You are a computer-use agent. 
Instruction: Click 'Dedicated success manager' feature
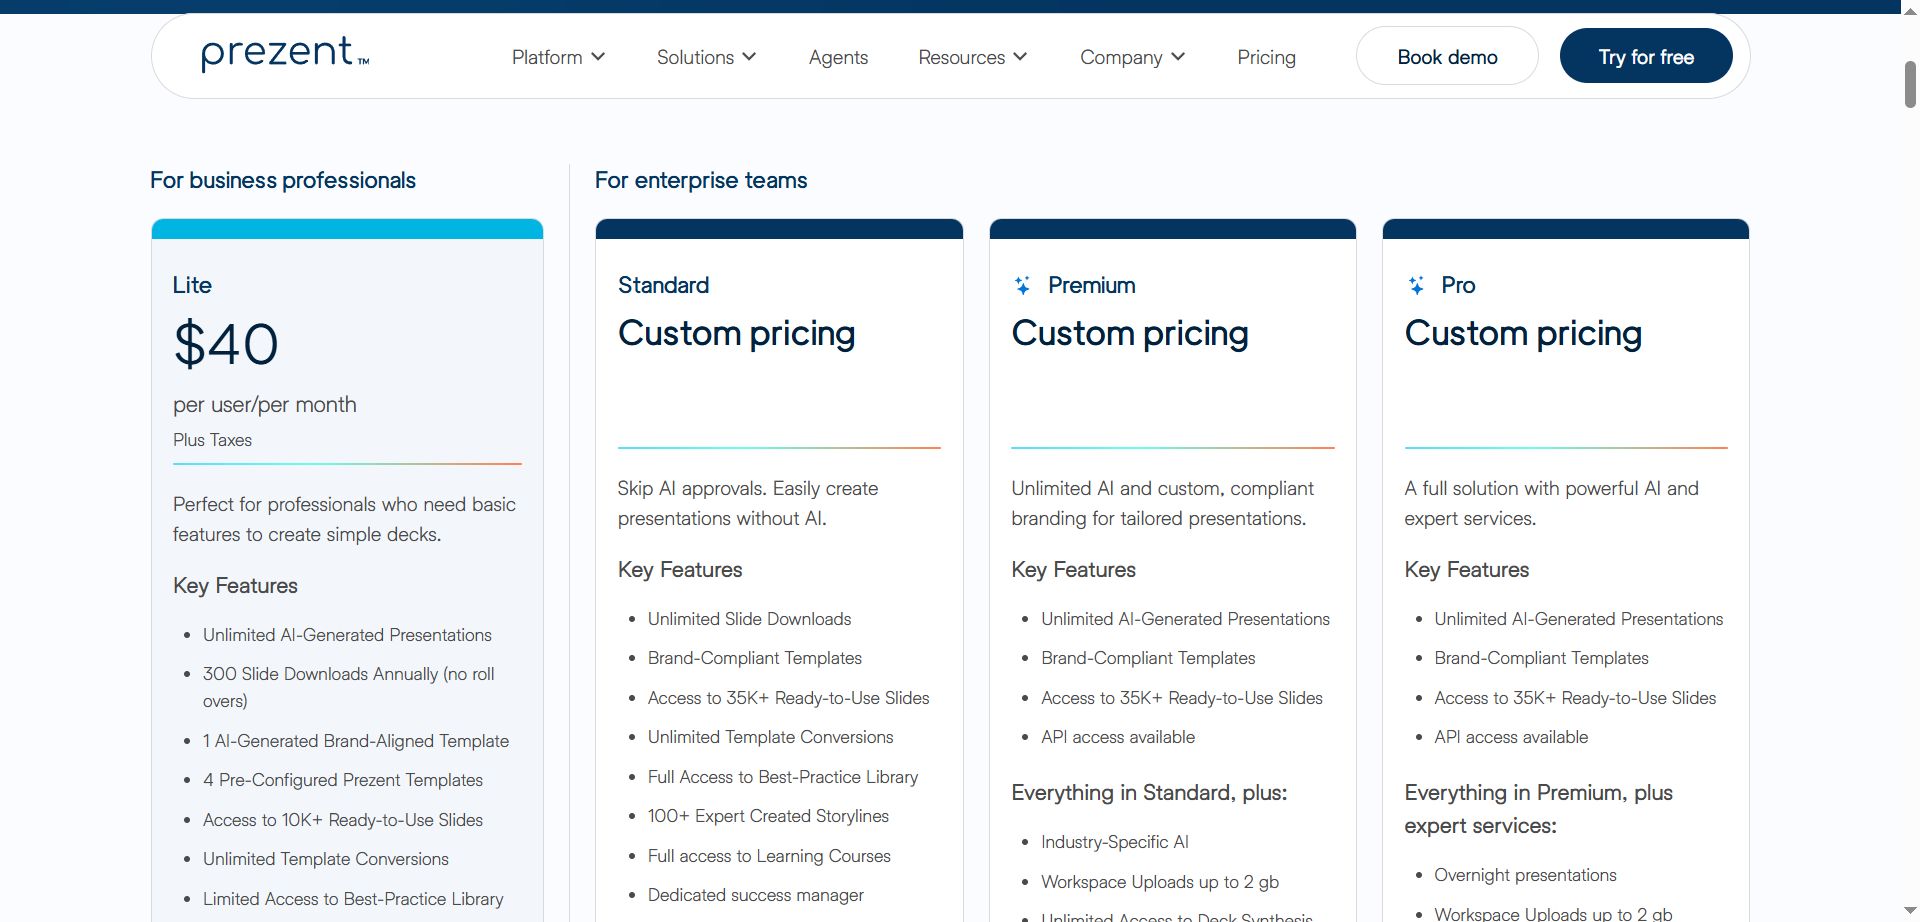click(756, 895)
